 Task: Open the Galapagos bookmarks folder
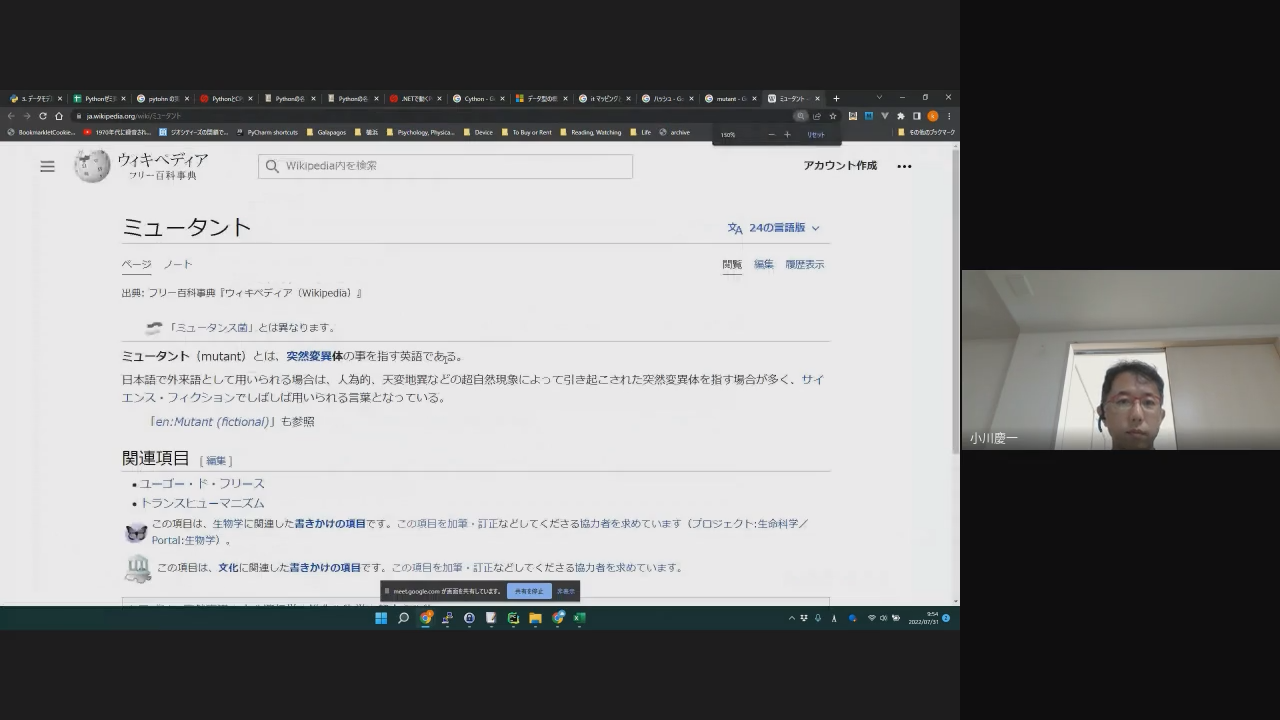click(326, 132)
